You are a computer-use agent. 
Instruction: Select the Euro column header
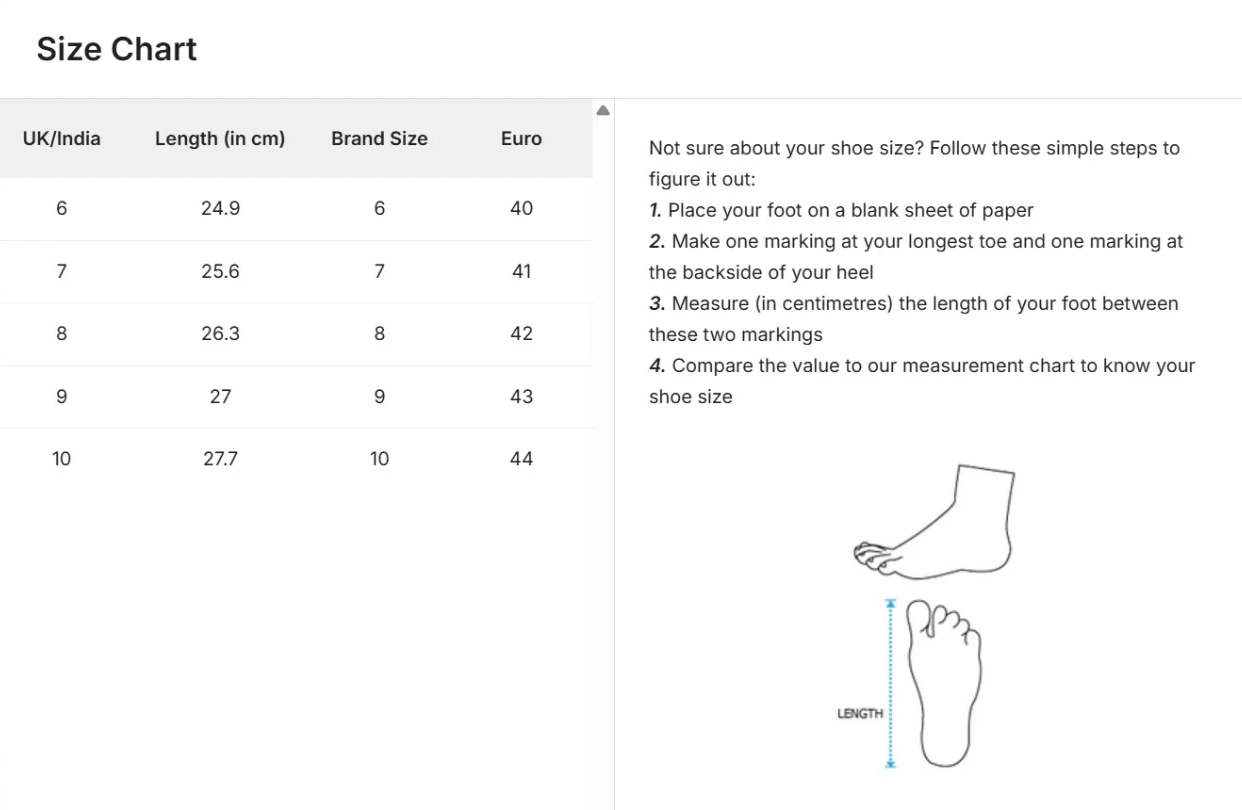521,139
